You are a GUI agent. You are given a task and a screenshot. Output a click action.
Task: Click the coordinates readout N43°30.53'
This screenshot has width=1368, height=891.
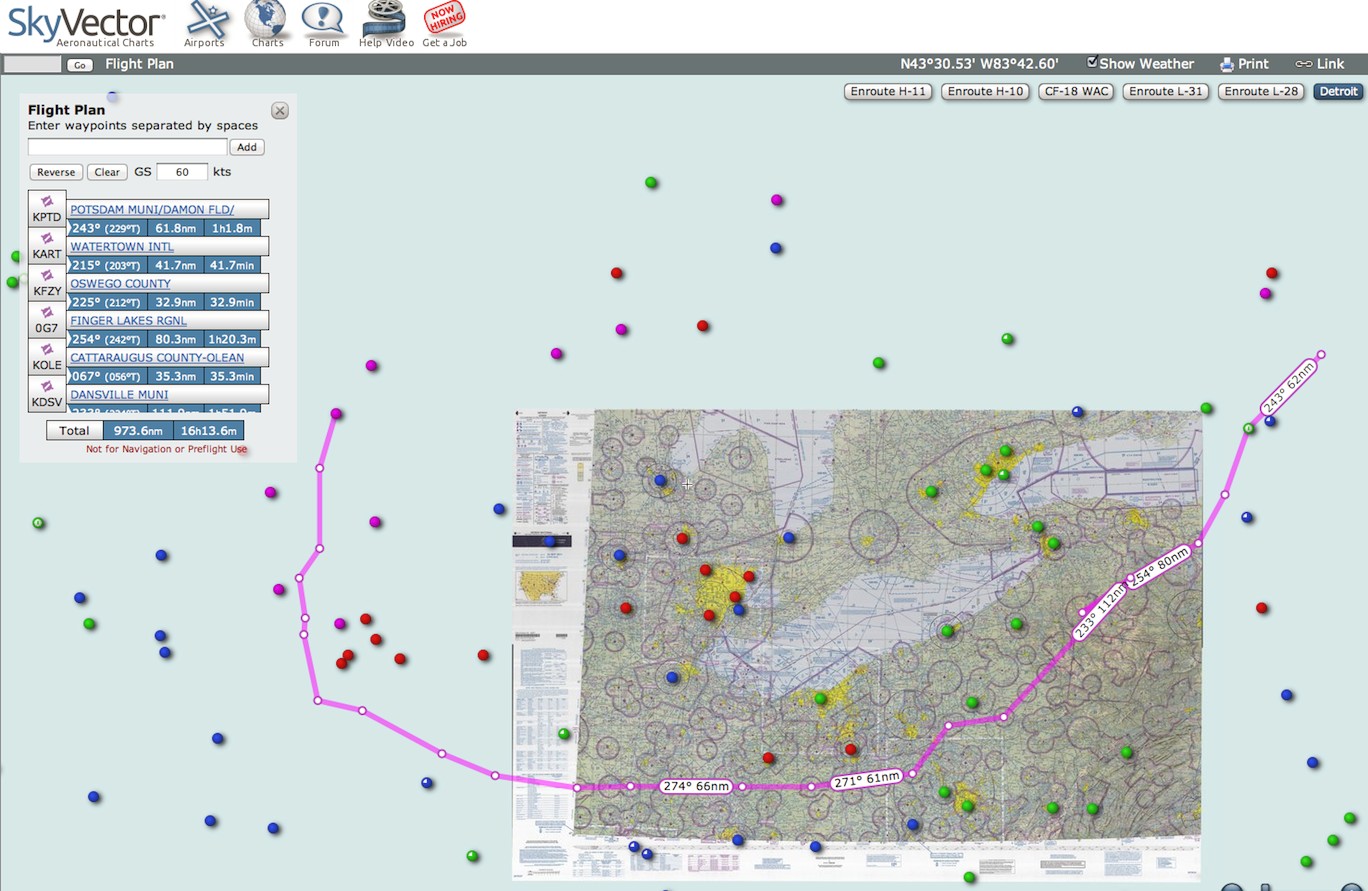(x=939, y=64)
